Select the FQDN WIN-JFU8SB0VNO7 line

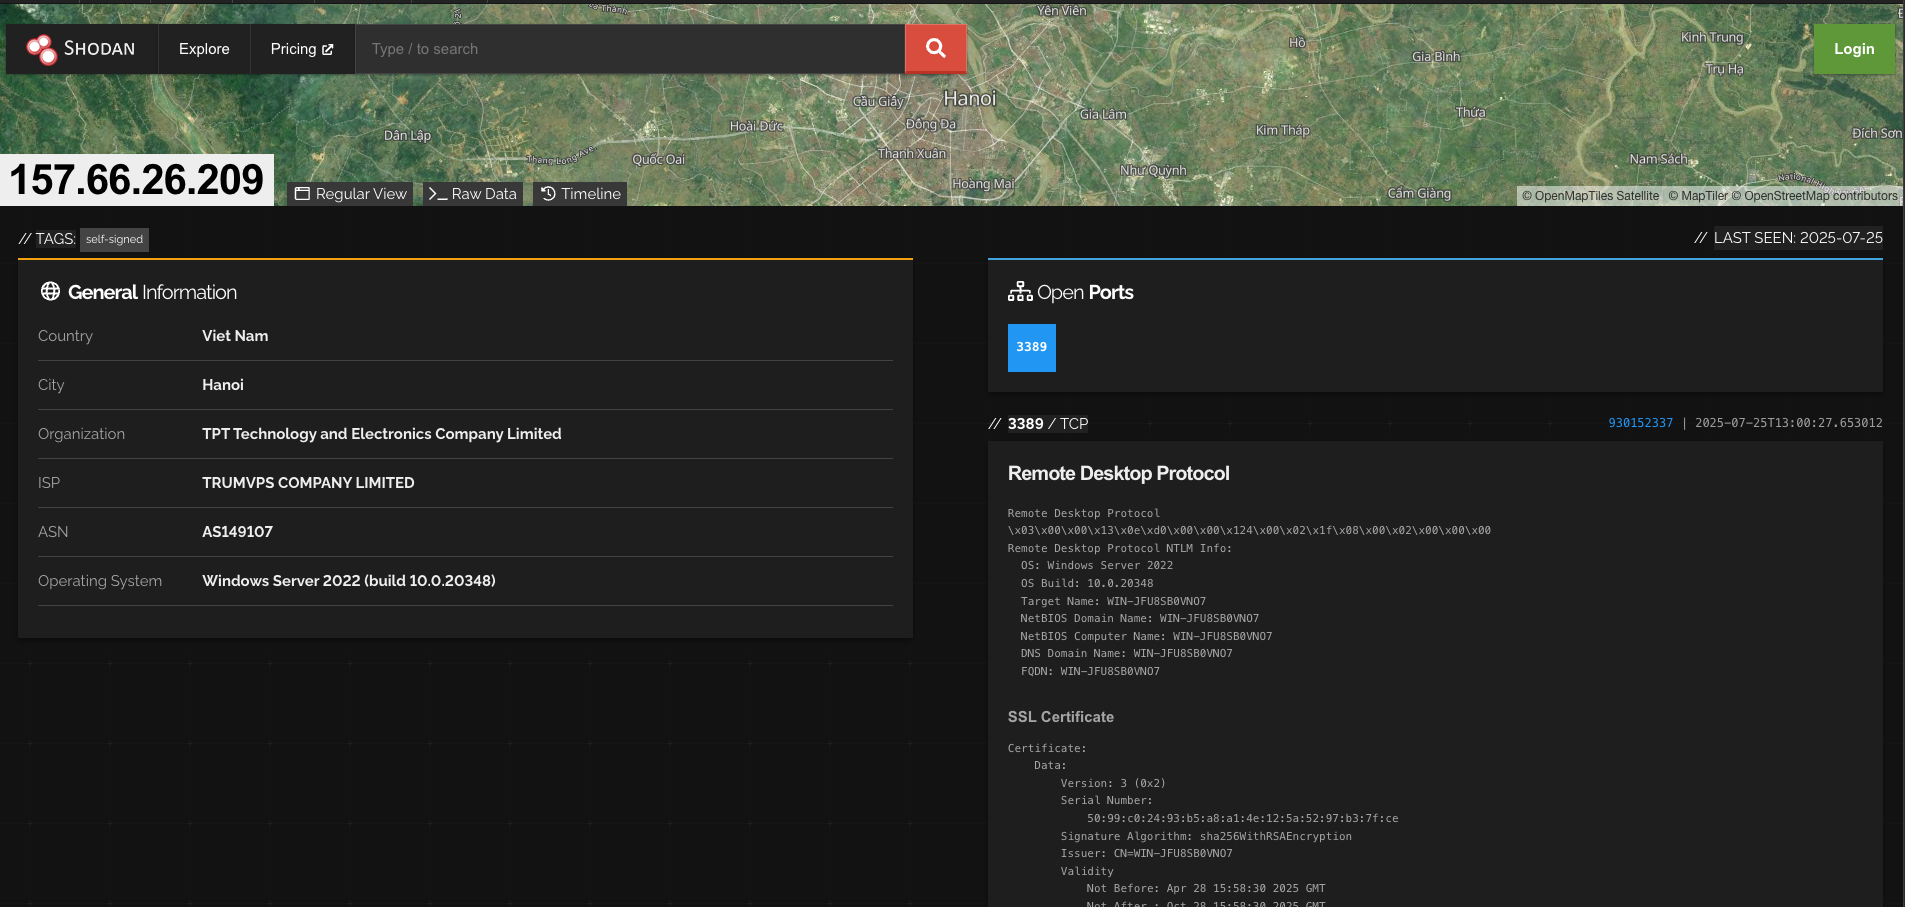click(1090, 672)
